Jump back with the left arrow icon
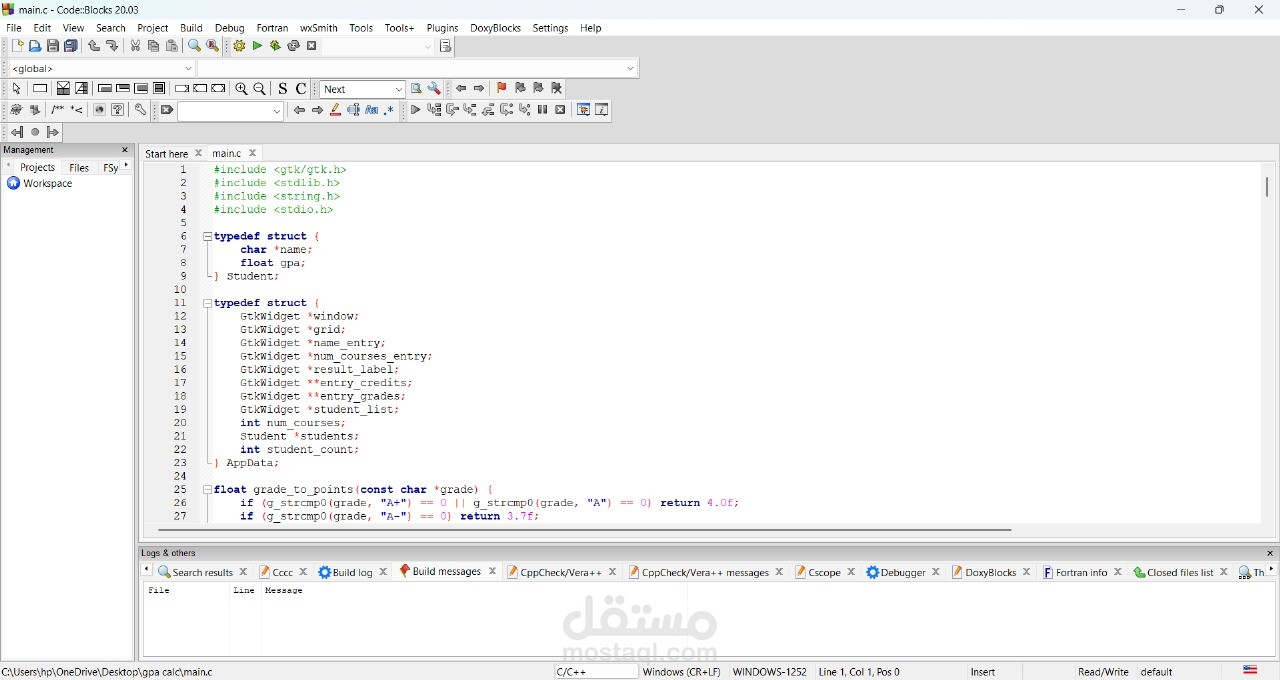Screen dimensions: 1280x680 [x=461, y=89]
